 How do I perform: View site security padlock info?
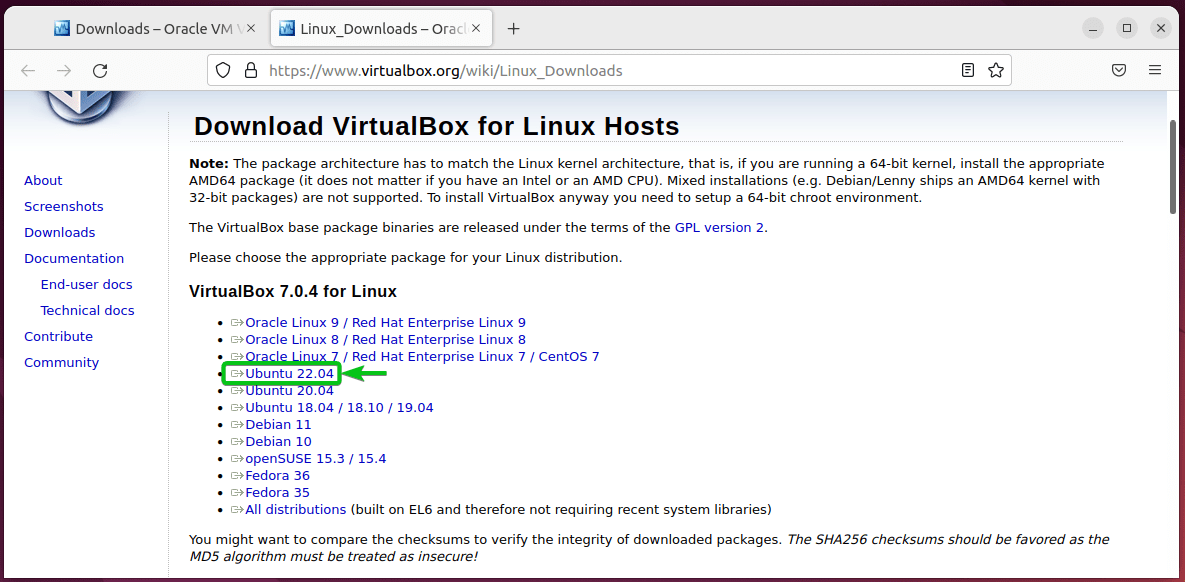pos(250,70)
